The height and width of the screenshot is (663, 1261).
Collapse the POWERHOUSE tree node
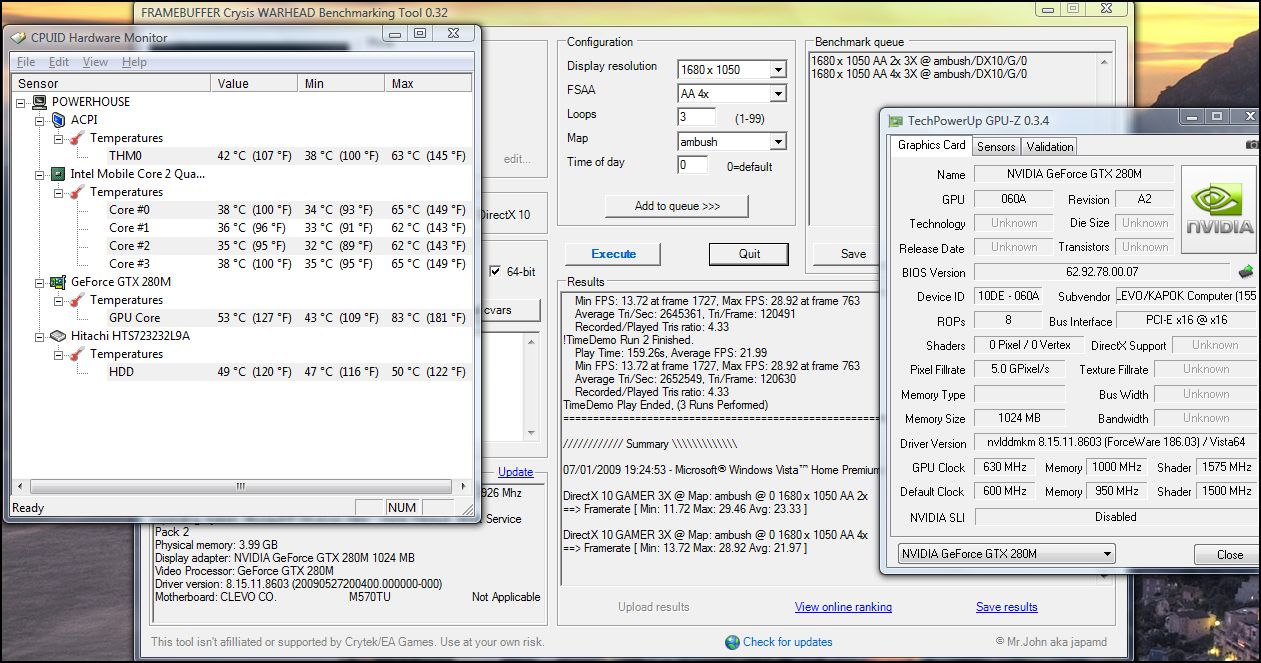pos(22,102)
